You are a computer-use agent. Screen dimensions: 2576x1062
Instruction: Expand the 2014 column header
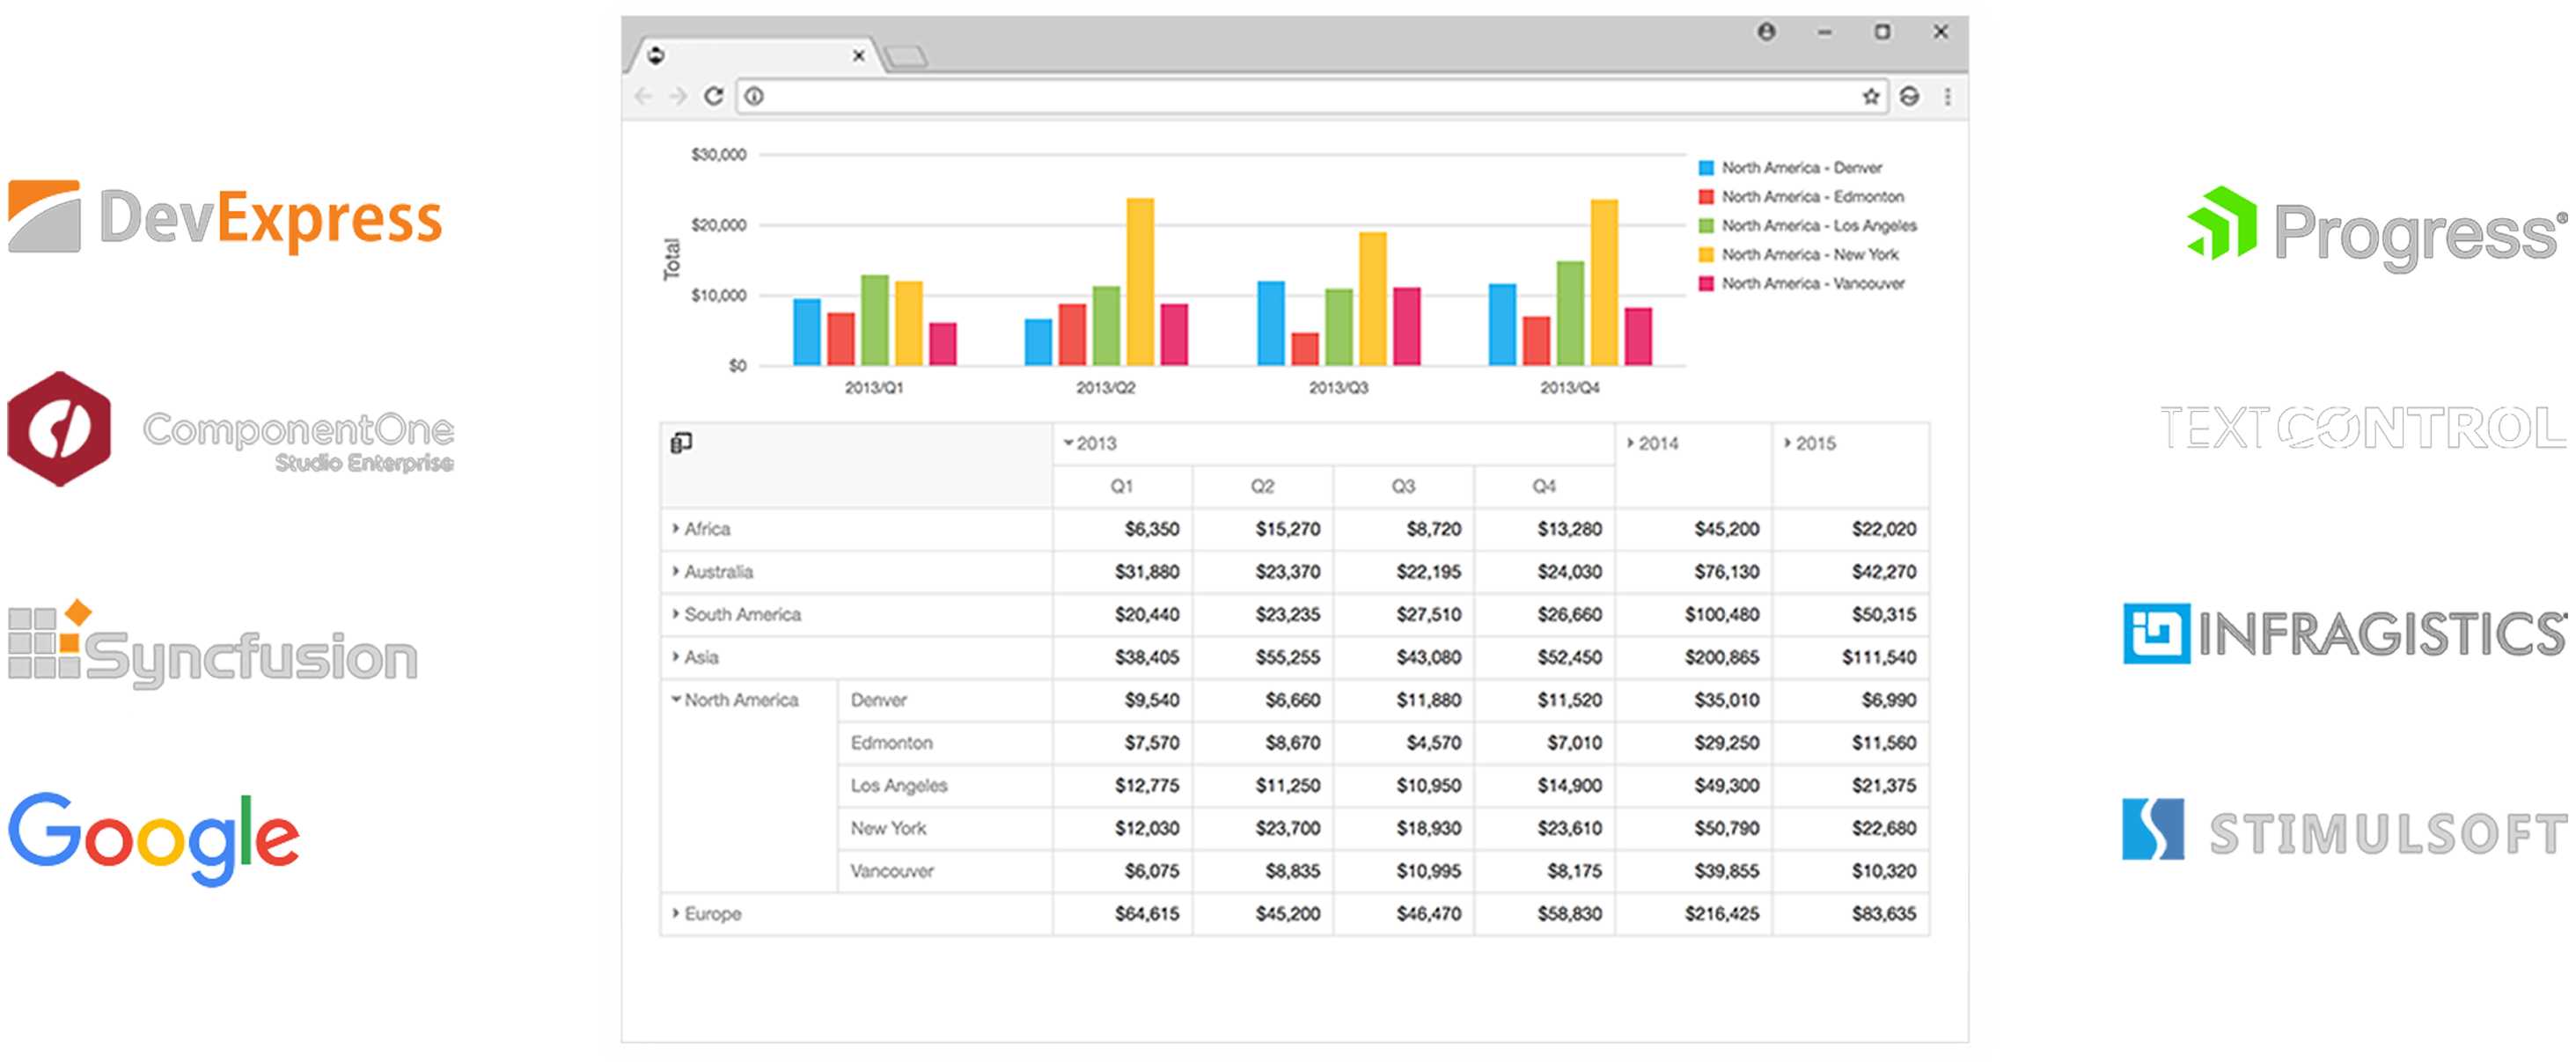pos(1630,443)
